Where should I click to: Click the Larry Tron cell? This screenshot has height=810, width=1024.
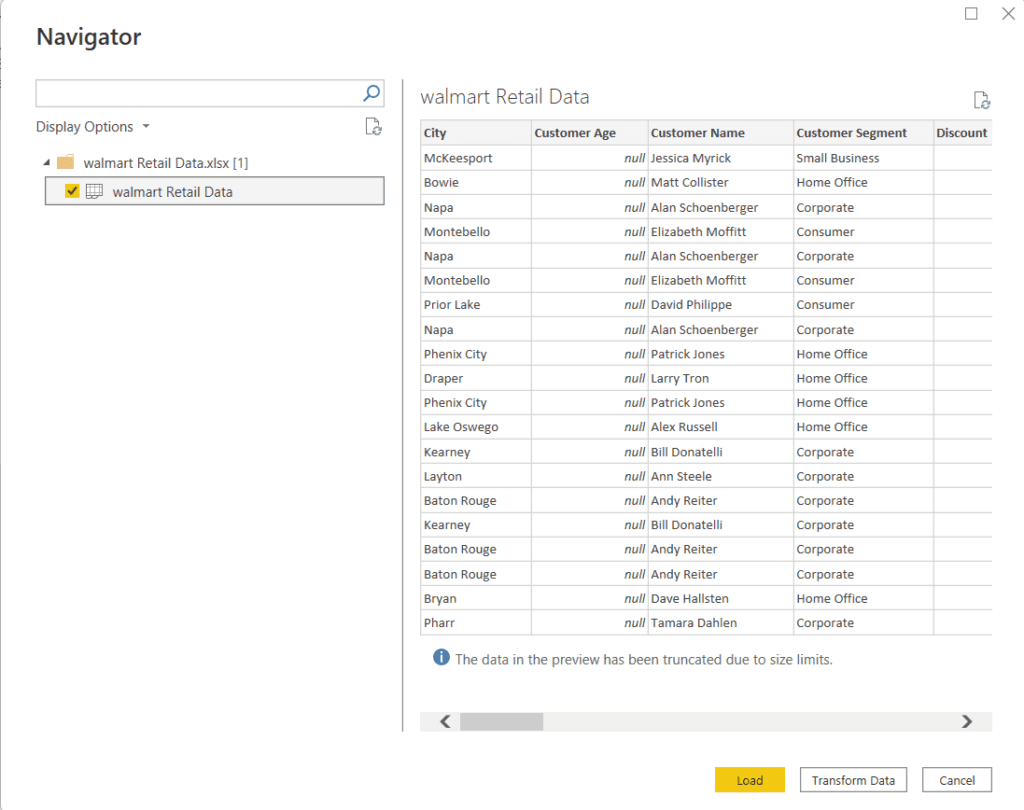pyautogui.click(x=721, y=378)
